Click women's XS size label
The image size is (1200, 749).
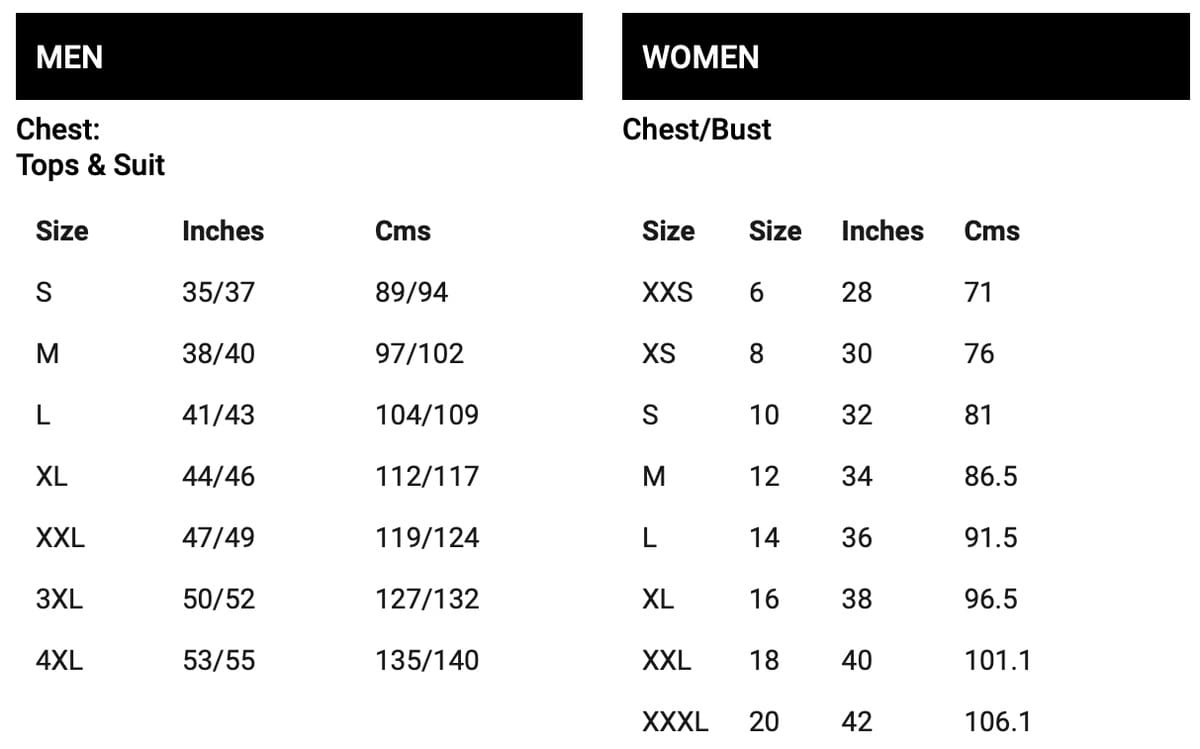(x=659, y=354)
